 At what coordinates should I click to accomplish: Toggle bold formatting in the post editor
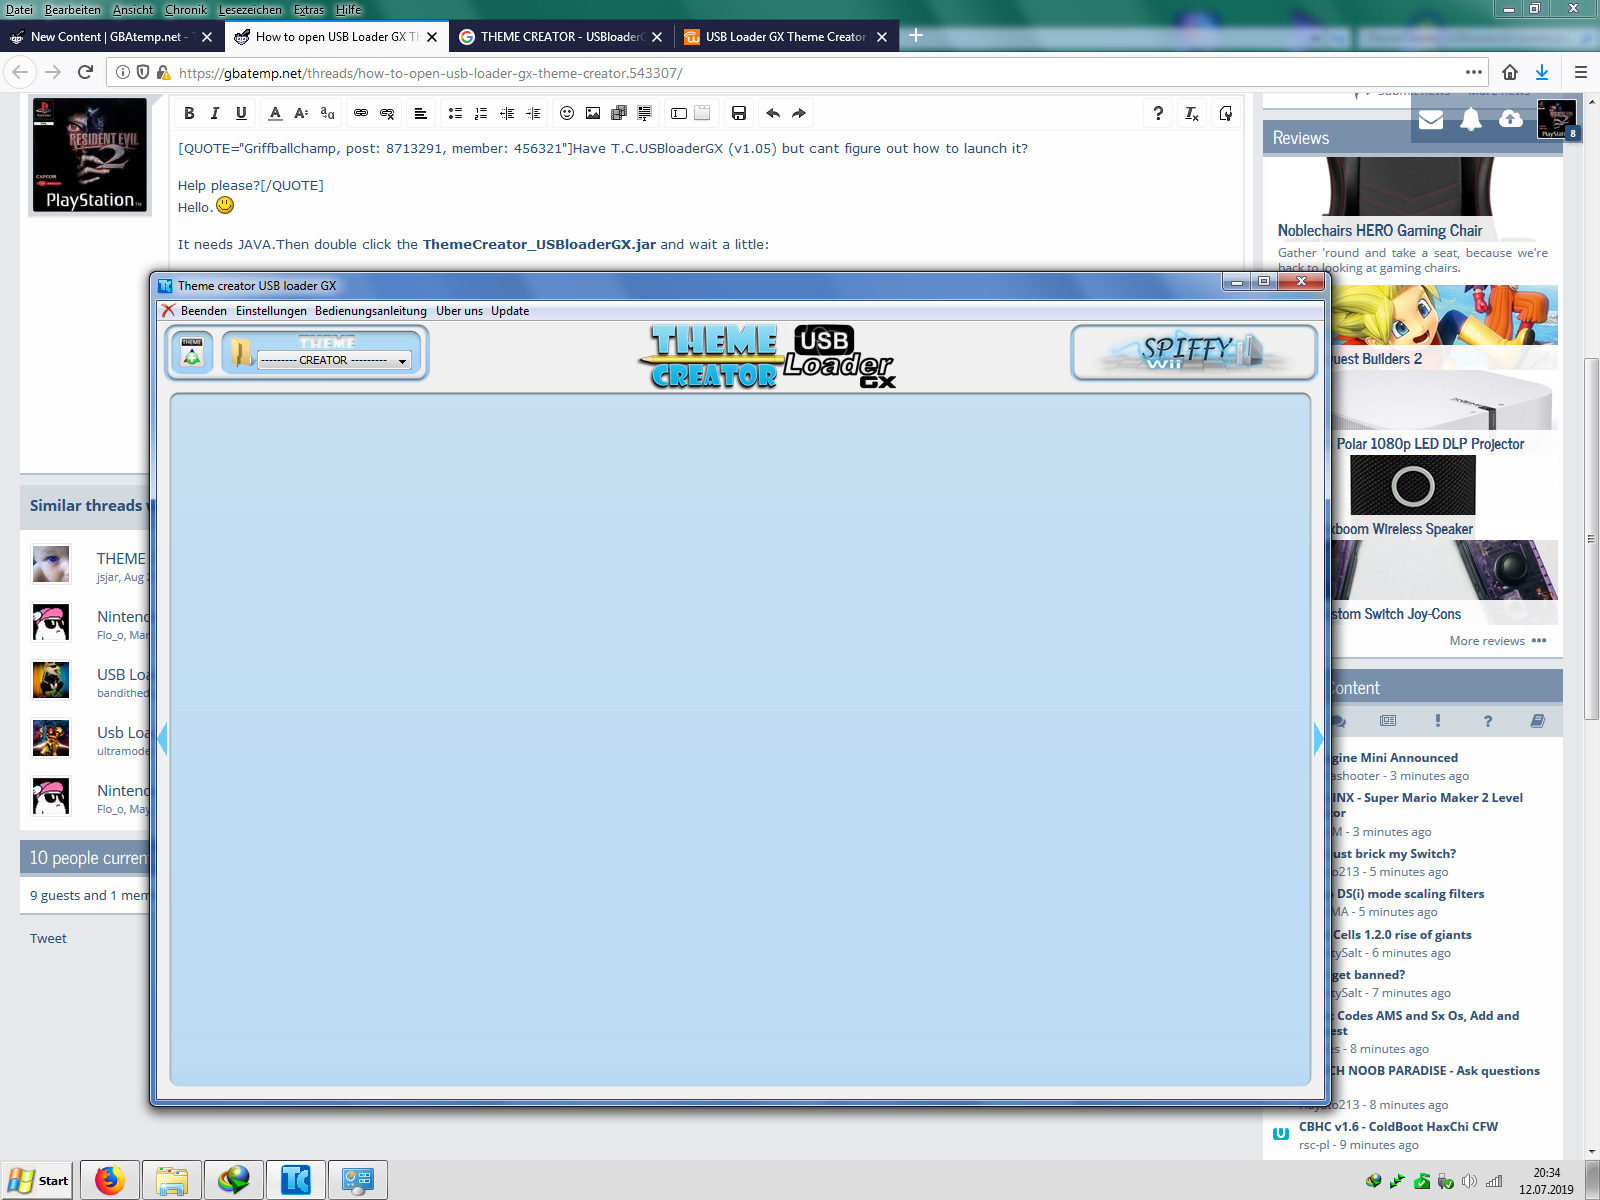[x=189, y=113]
